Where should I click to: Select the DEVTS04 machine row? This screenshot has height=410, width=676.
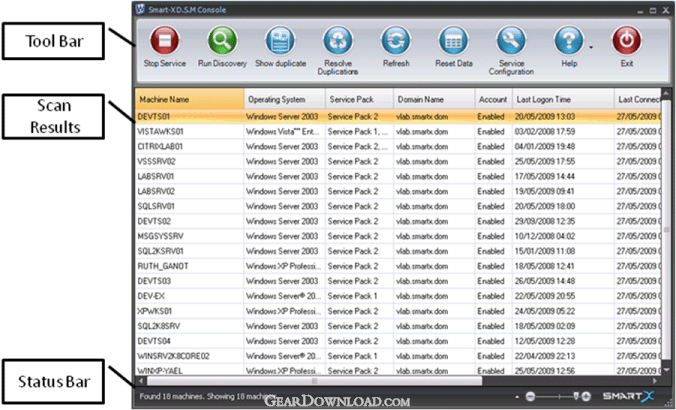[x=398, y=341]
